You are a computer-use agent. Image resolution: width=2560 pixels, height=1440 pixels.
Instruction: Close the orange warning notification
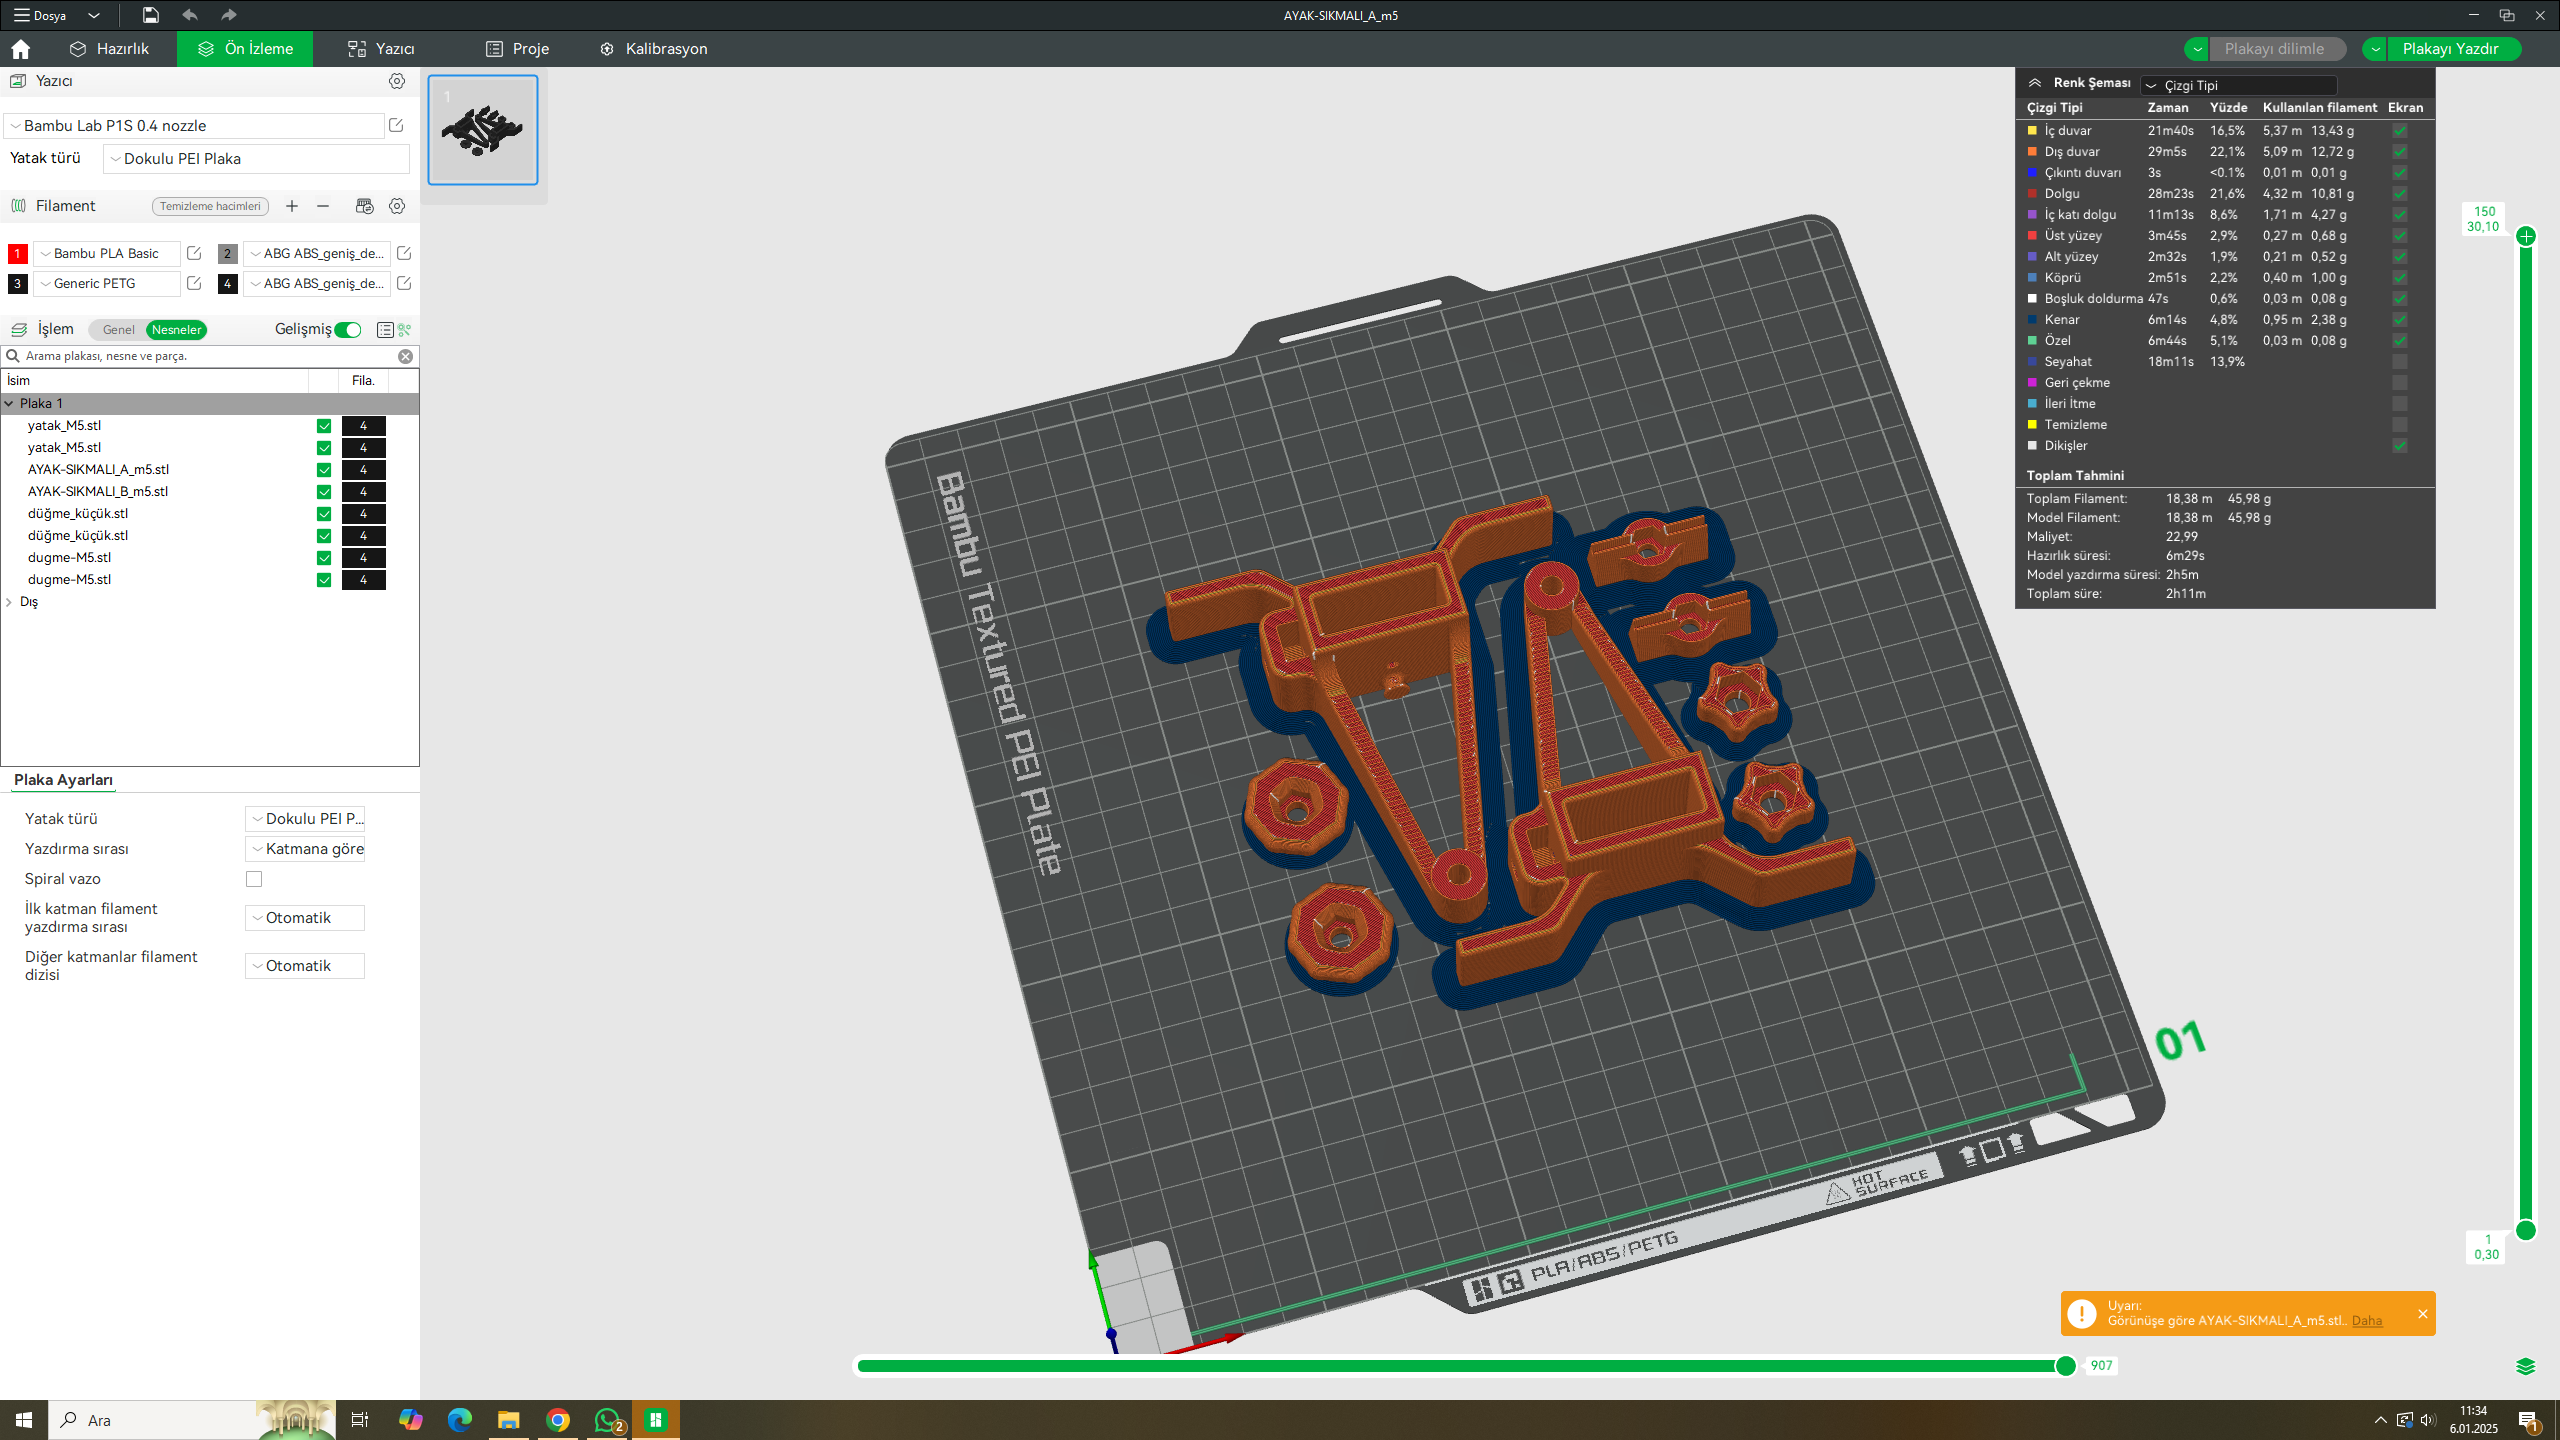tap(2422, 1314)
